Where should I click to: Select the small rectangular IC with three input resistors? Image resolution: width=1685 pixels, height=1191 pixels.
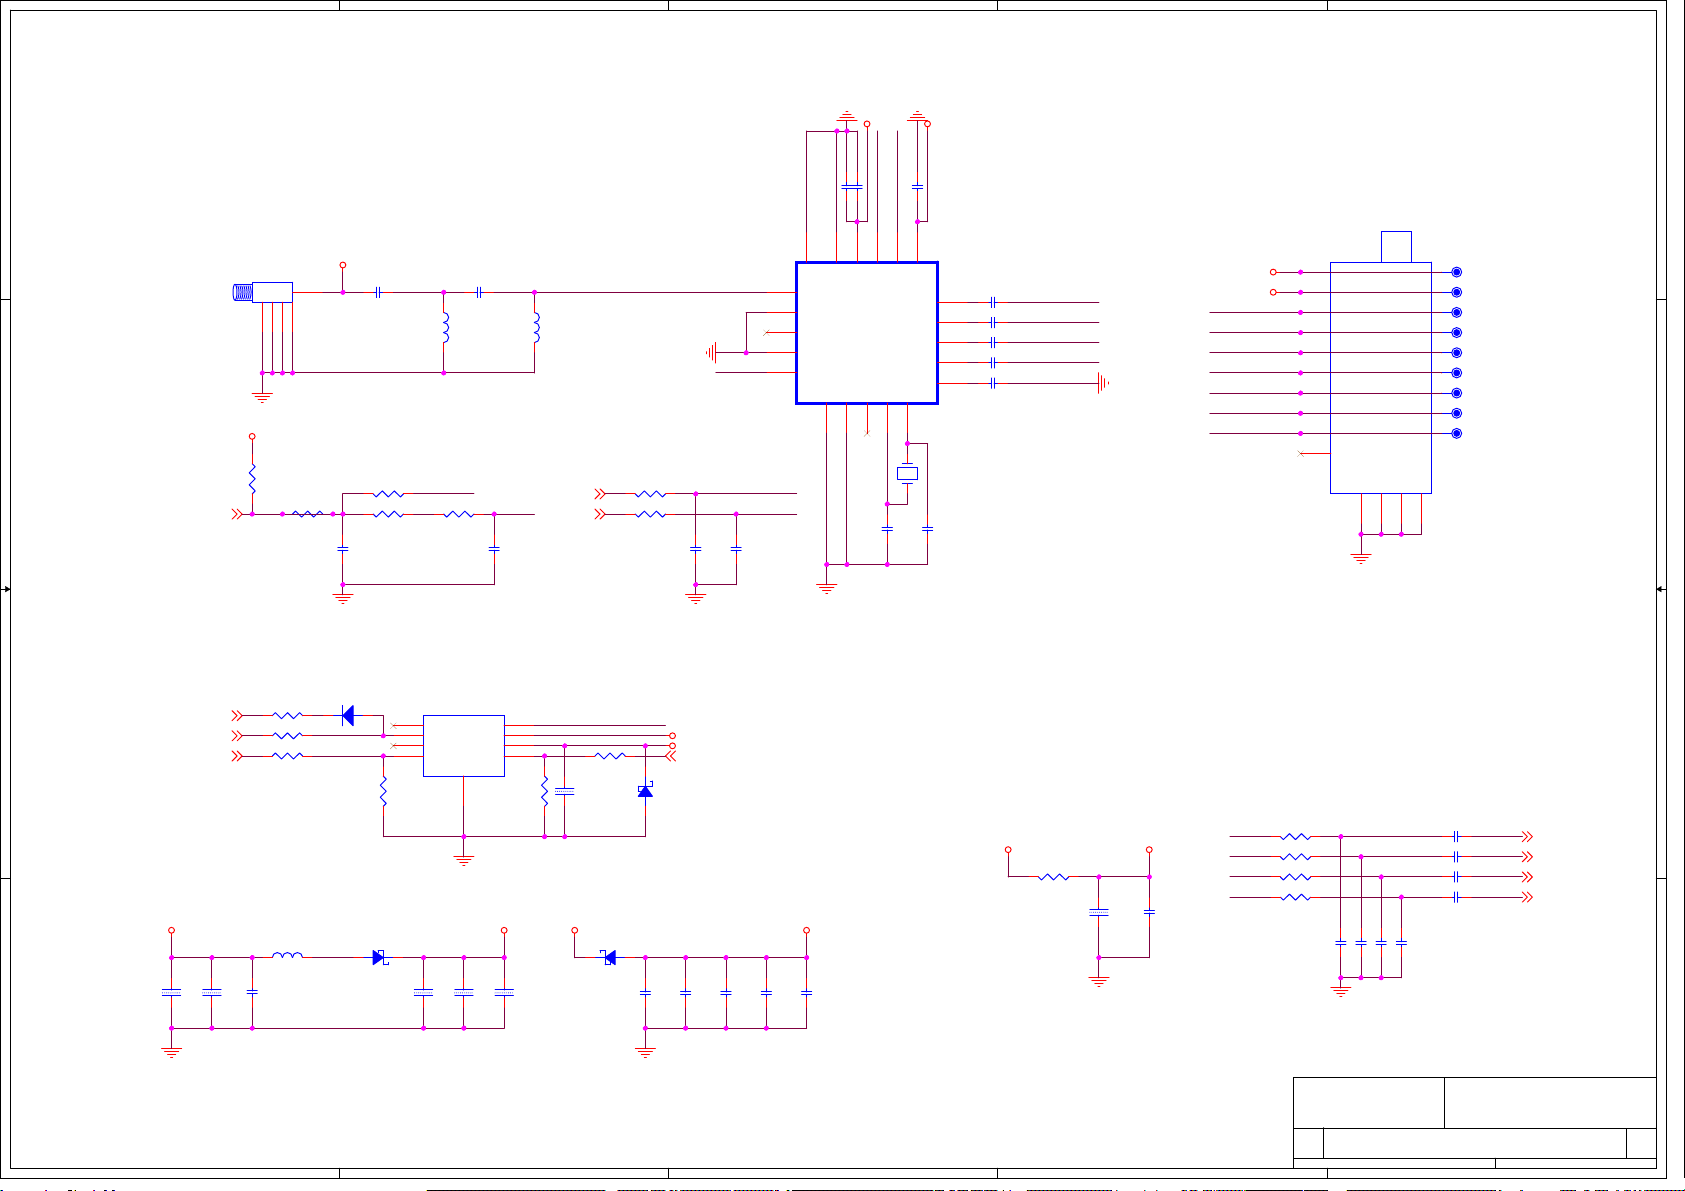[x=463, y=746]
